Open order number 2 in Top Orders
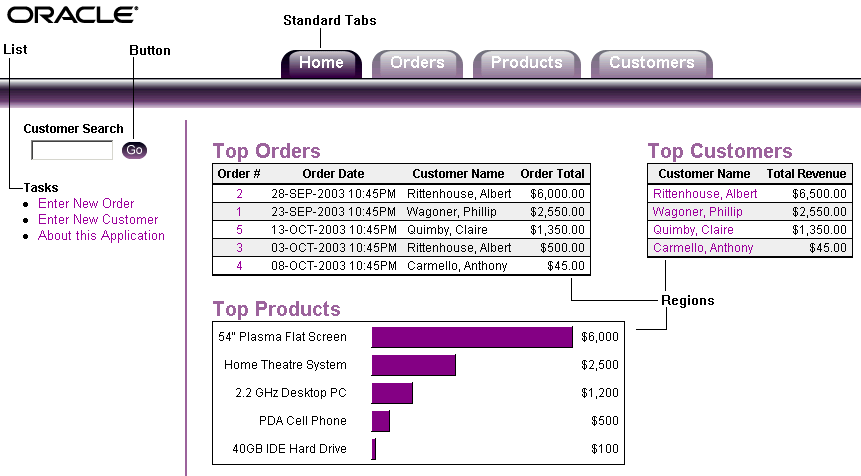The image size is (861, 476). coord(239,194)
